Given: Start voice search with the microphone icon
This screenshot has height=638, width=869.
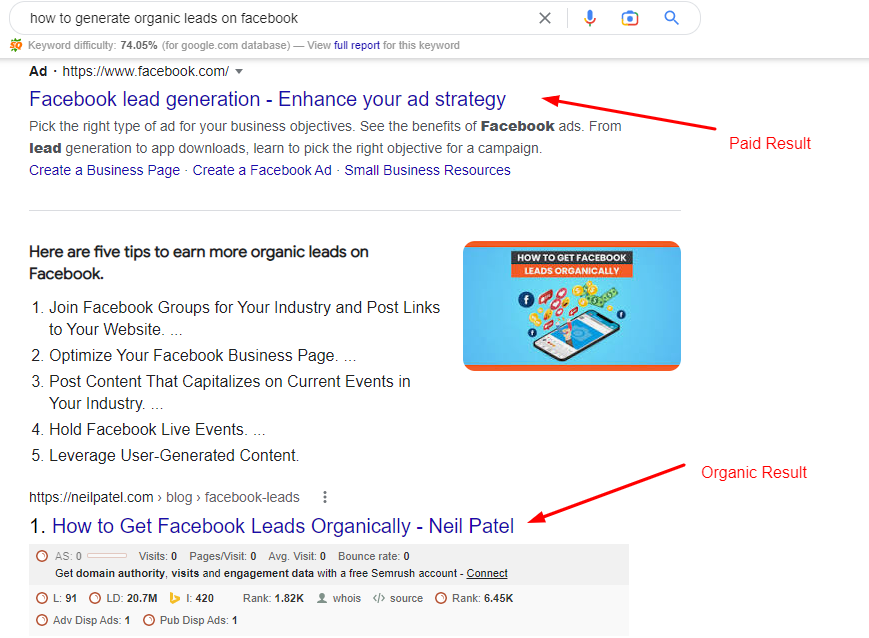Looking at the screenshot, I should point(590,18).
